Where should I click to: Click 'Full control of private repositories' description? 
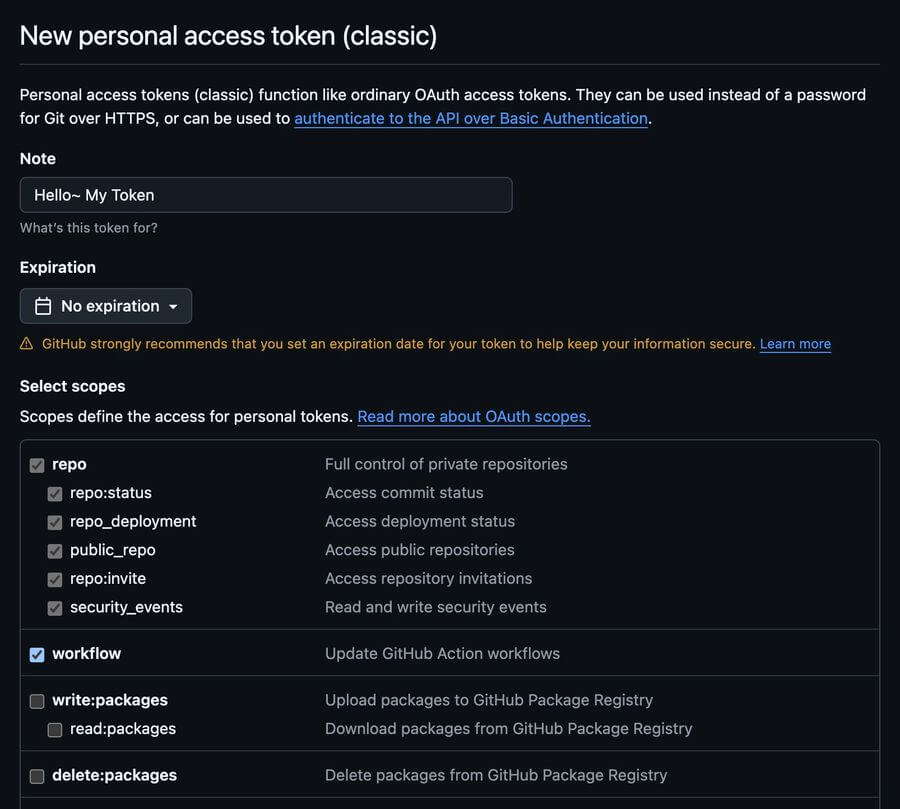pyautogui.click(x=446, y=464)
